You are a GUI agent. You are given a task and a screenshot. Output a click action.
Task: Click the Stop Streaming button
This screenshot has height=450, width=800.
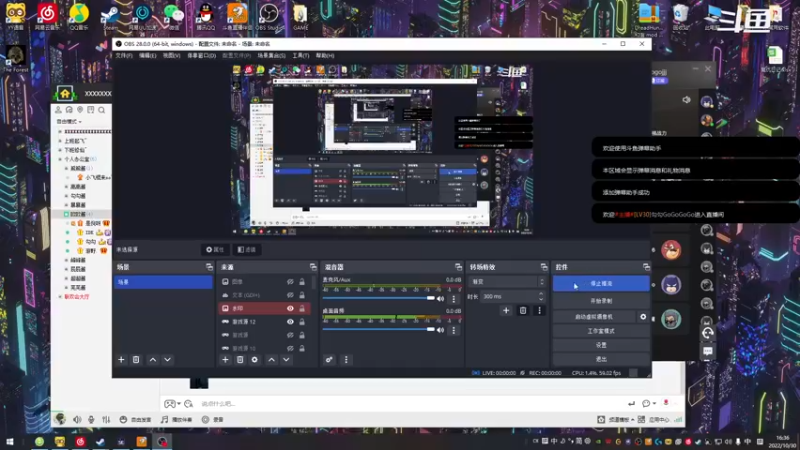(x=601, y=284)
